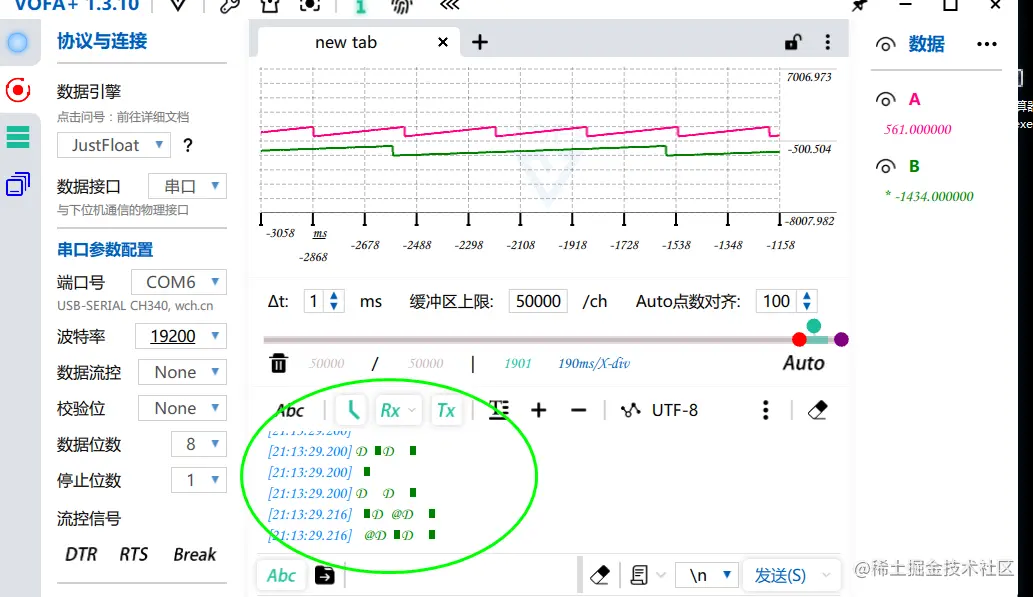Image resolution: width=1033 pixels, height=597 pixels.
Task: Toggle the console Abc text mode
Action: tap(290, 411)
